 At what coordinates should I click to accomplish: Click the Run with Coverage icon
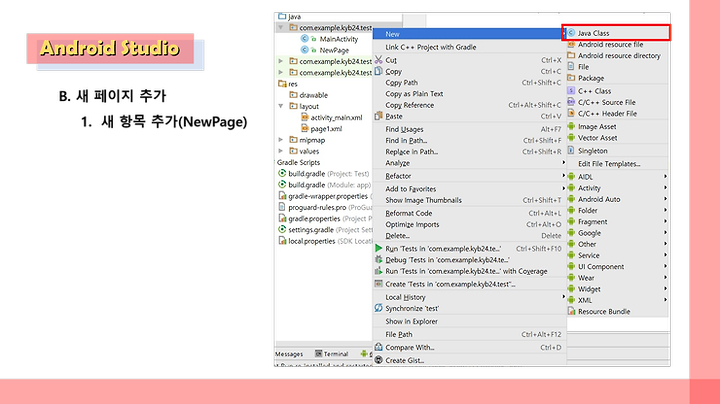pos(378,271)
